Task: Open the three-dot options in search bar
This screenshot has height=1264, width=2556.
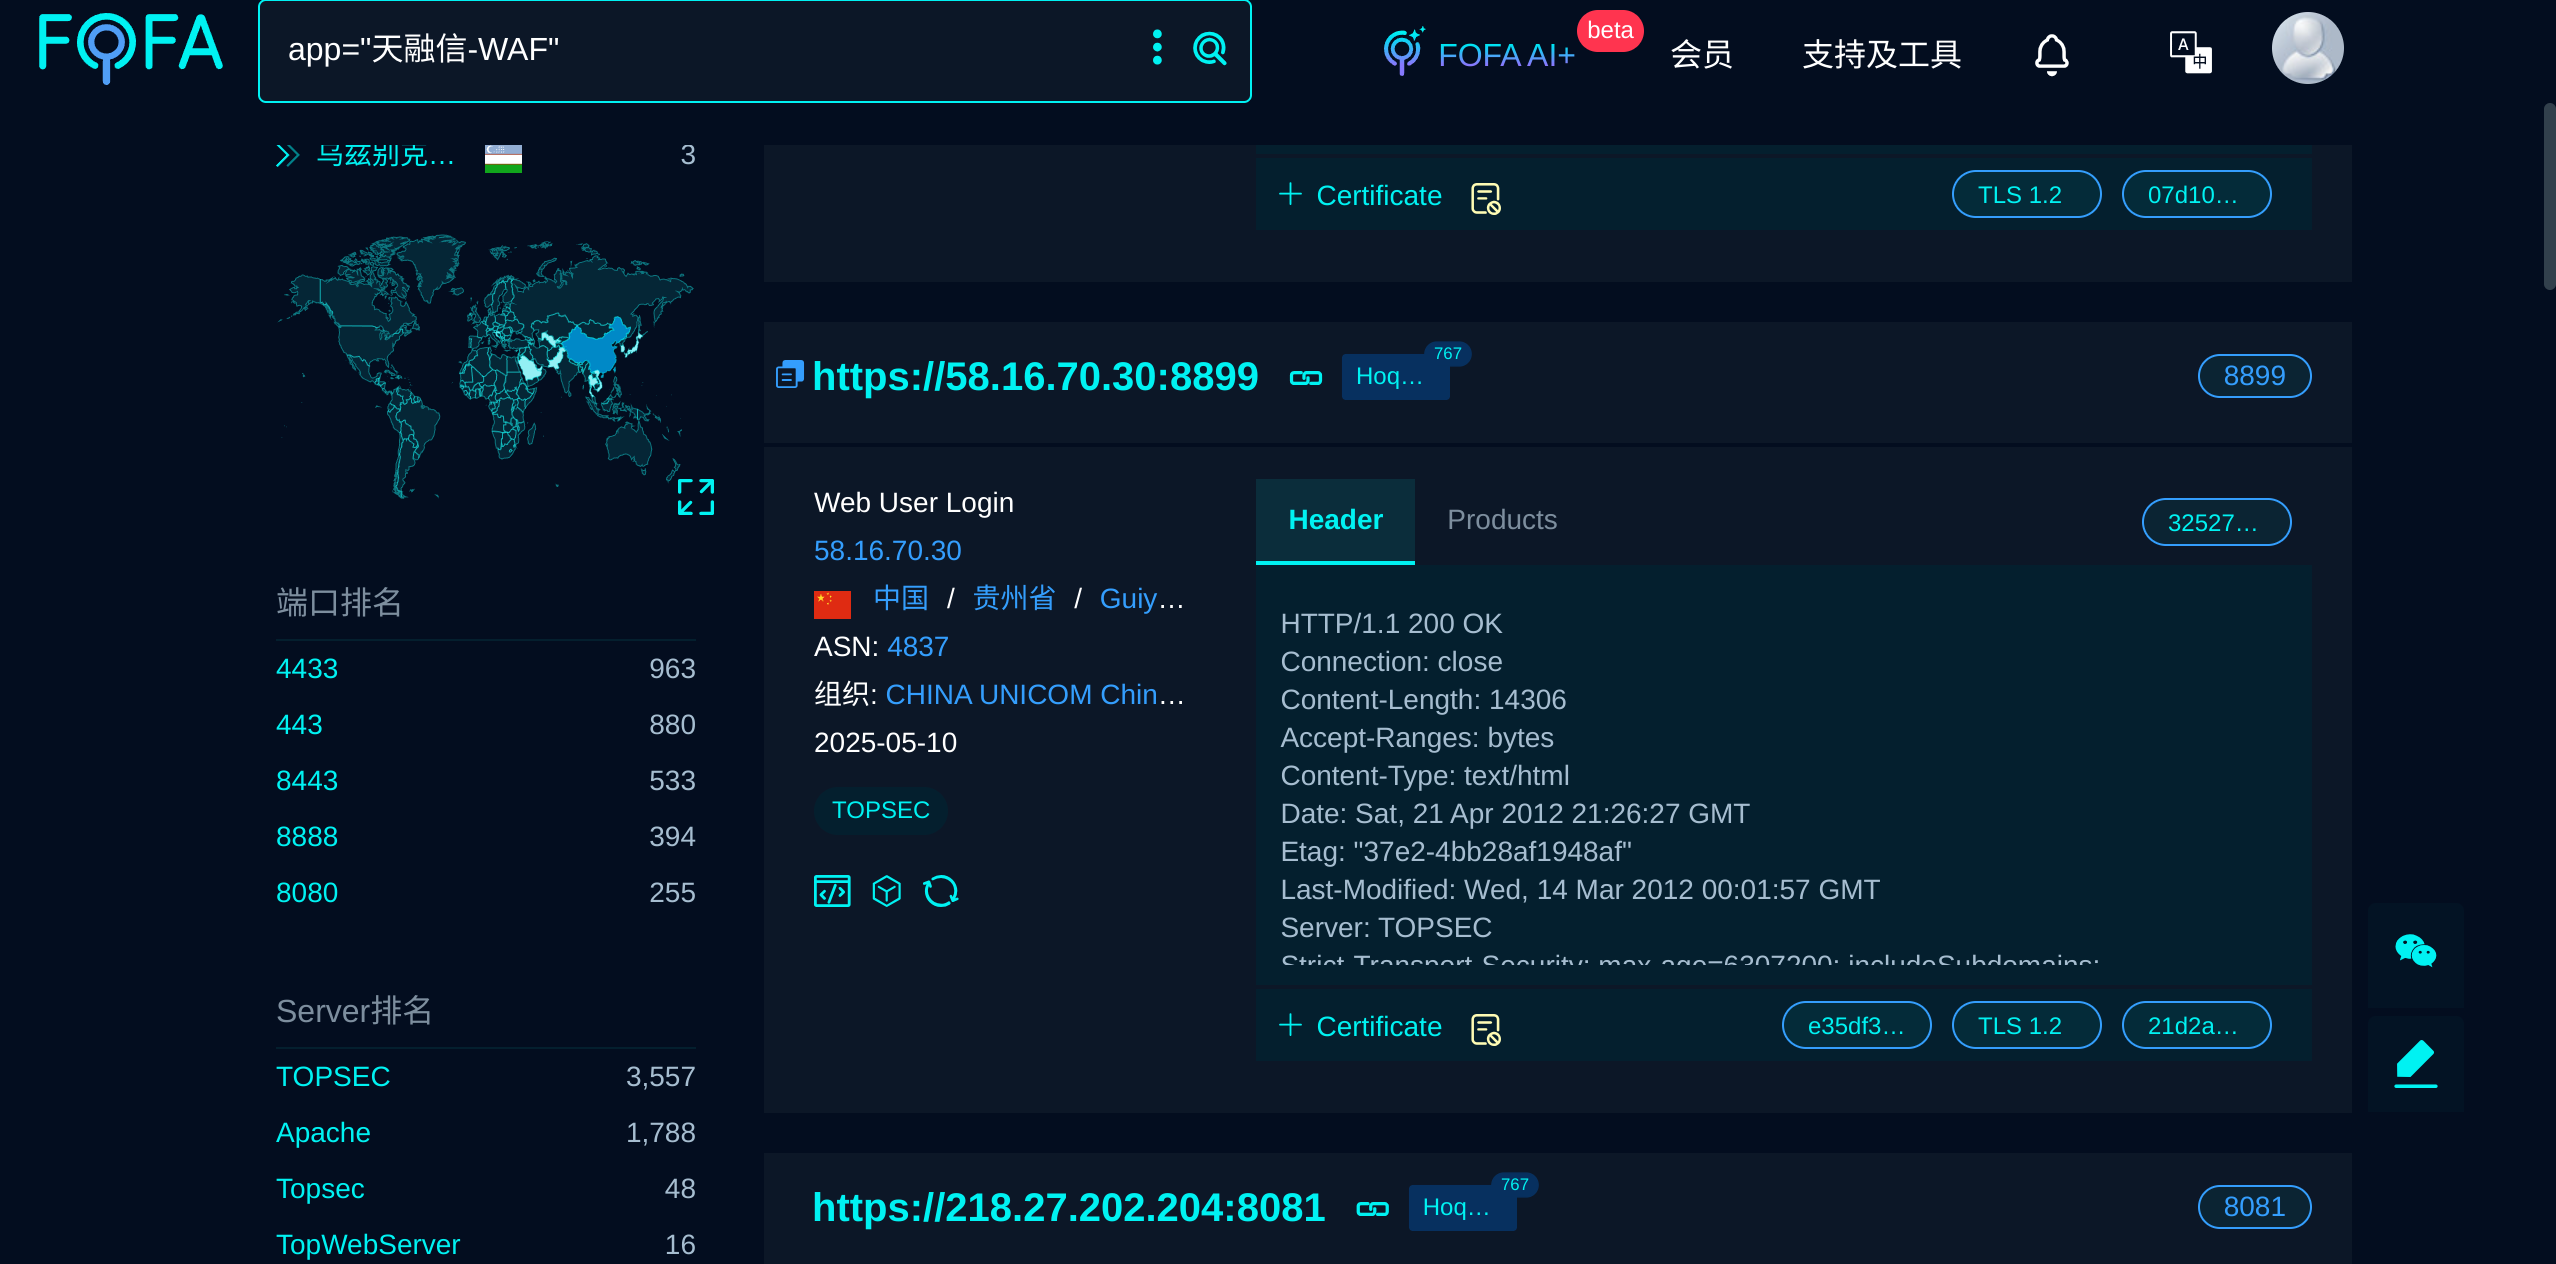Action: point(1157,48)
